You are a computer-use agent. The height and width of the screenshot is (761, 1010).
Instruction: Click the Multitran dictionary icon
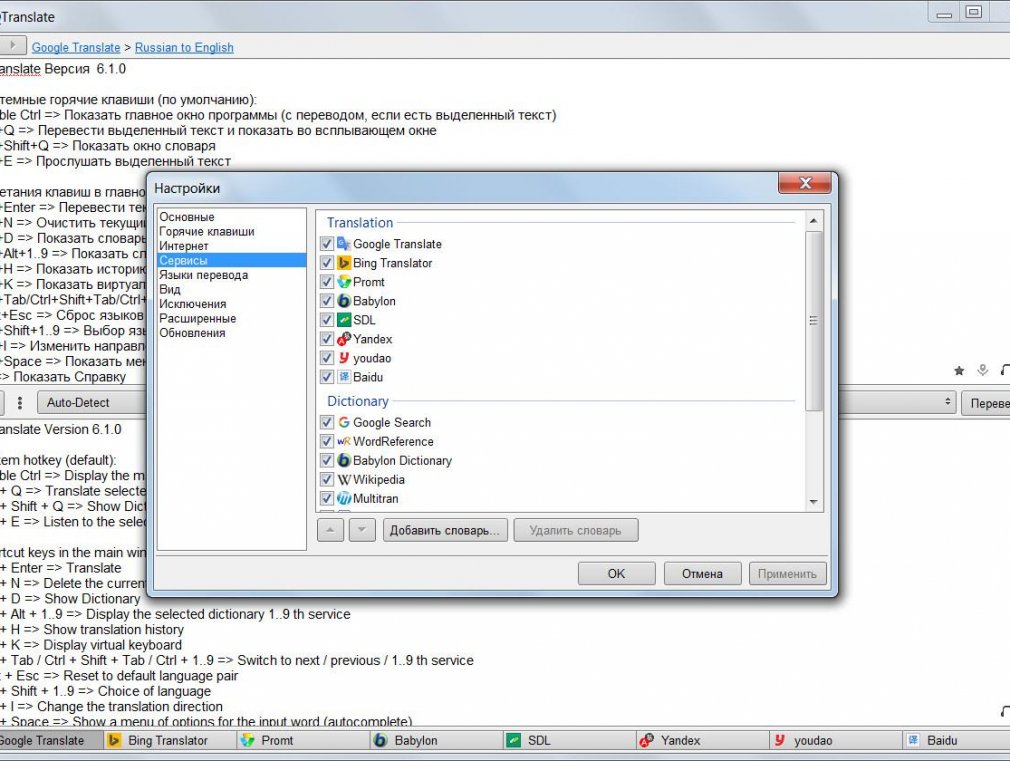(344, 498)
